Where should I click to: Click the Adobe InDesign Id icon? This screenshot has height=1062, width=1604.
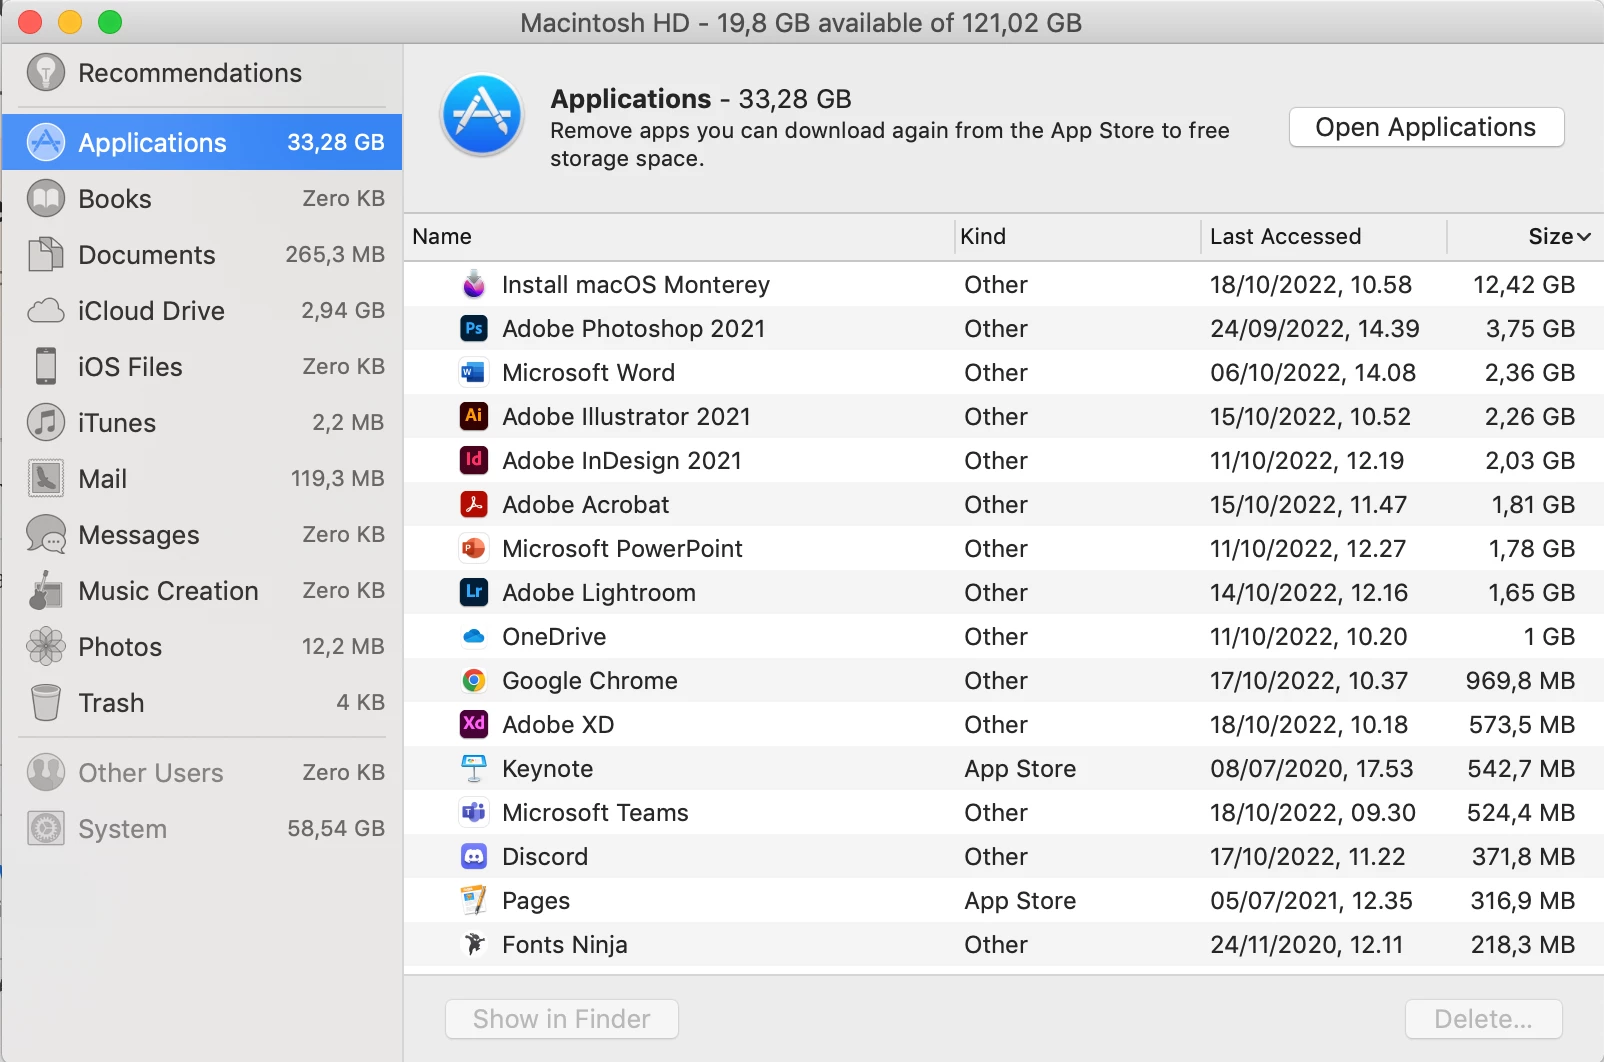point(474,460)
